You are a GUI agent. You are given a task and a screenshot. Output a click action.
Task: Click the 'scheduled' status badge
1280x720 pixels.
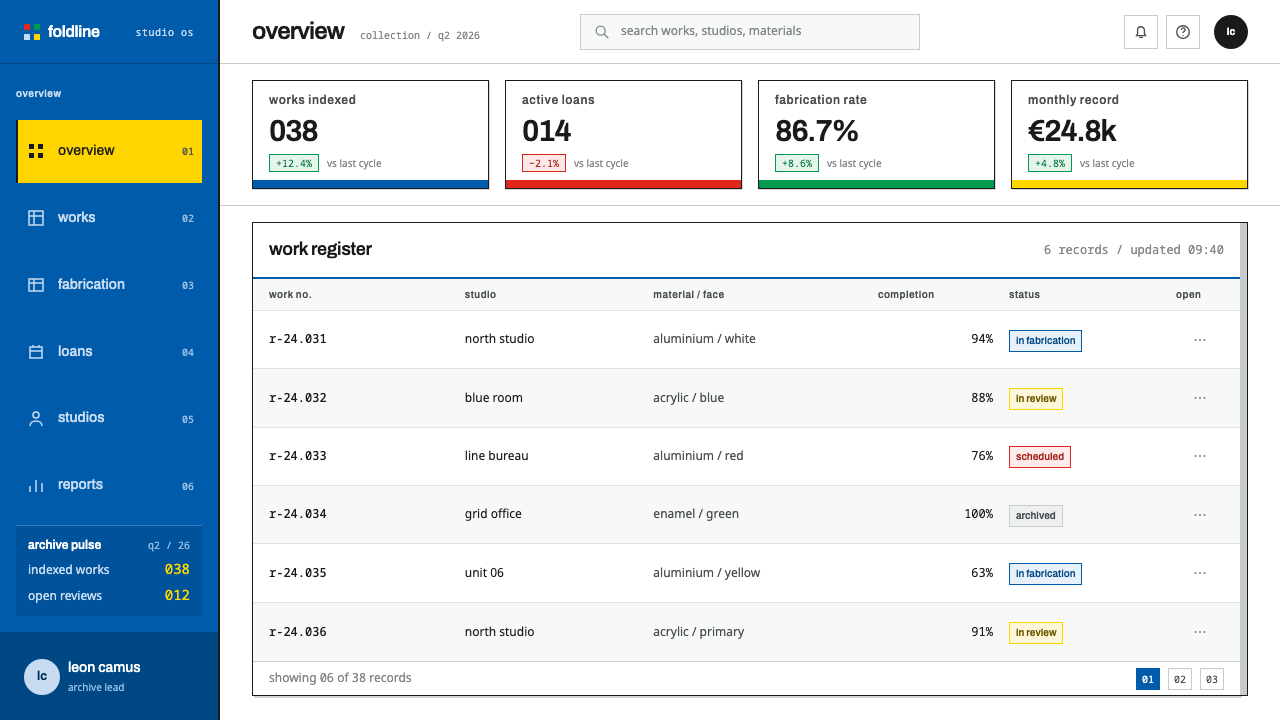[1040, 457]
